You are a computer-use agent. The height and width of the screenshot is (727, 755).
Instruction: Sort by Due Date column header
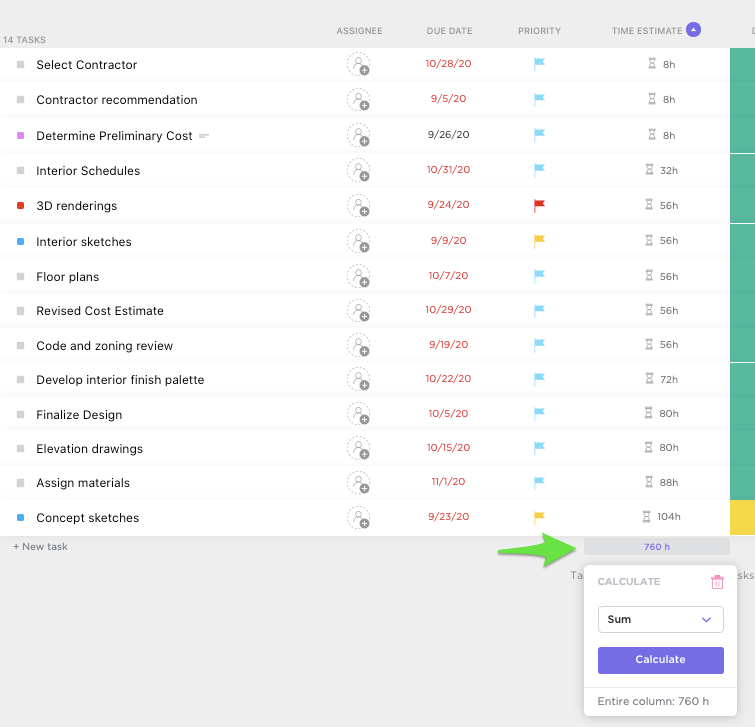[x=449, y=31]
